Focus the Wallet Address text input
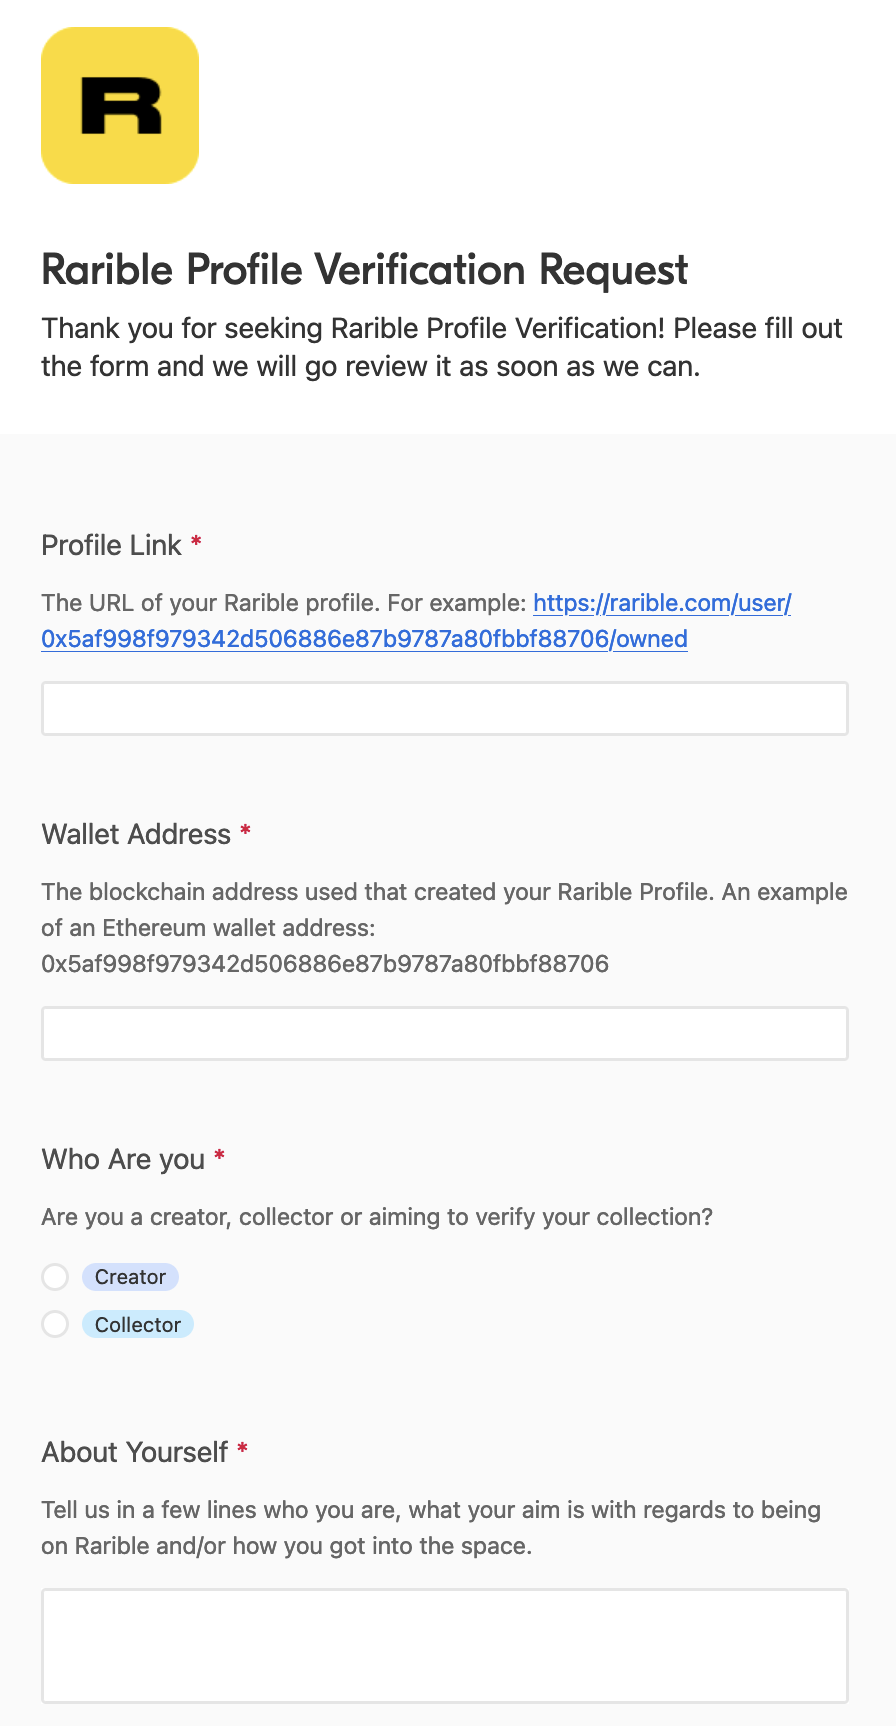The width and height of the screenshot is (896, 1726). click(x=444, y=1033)
